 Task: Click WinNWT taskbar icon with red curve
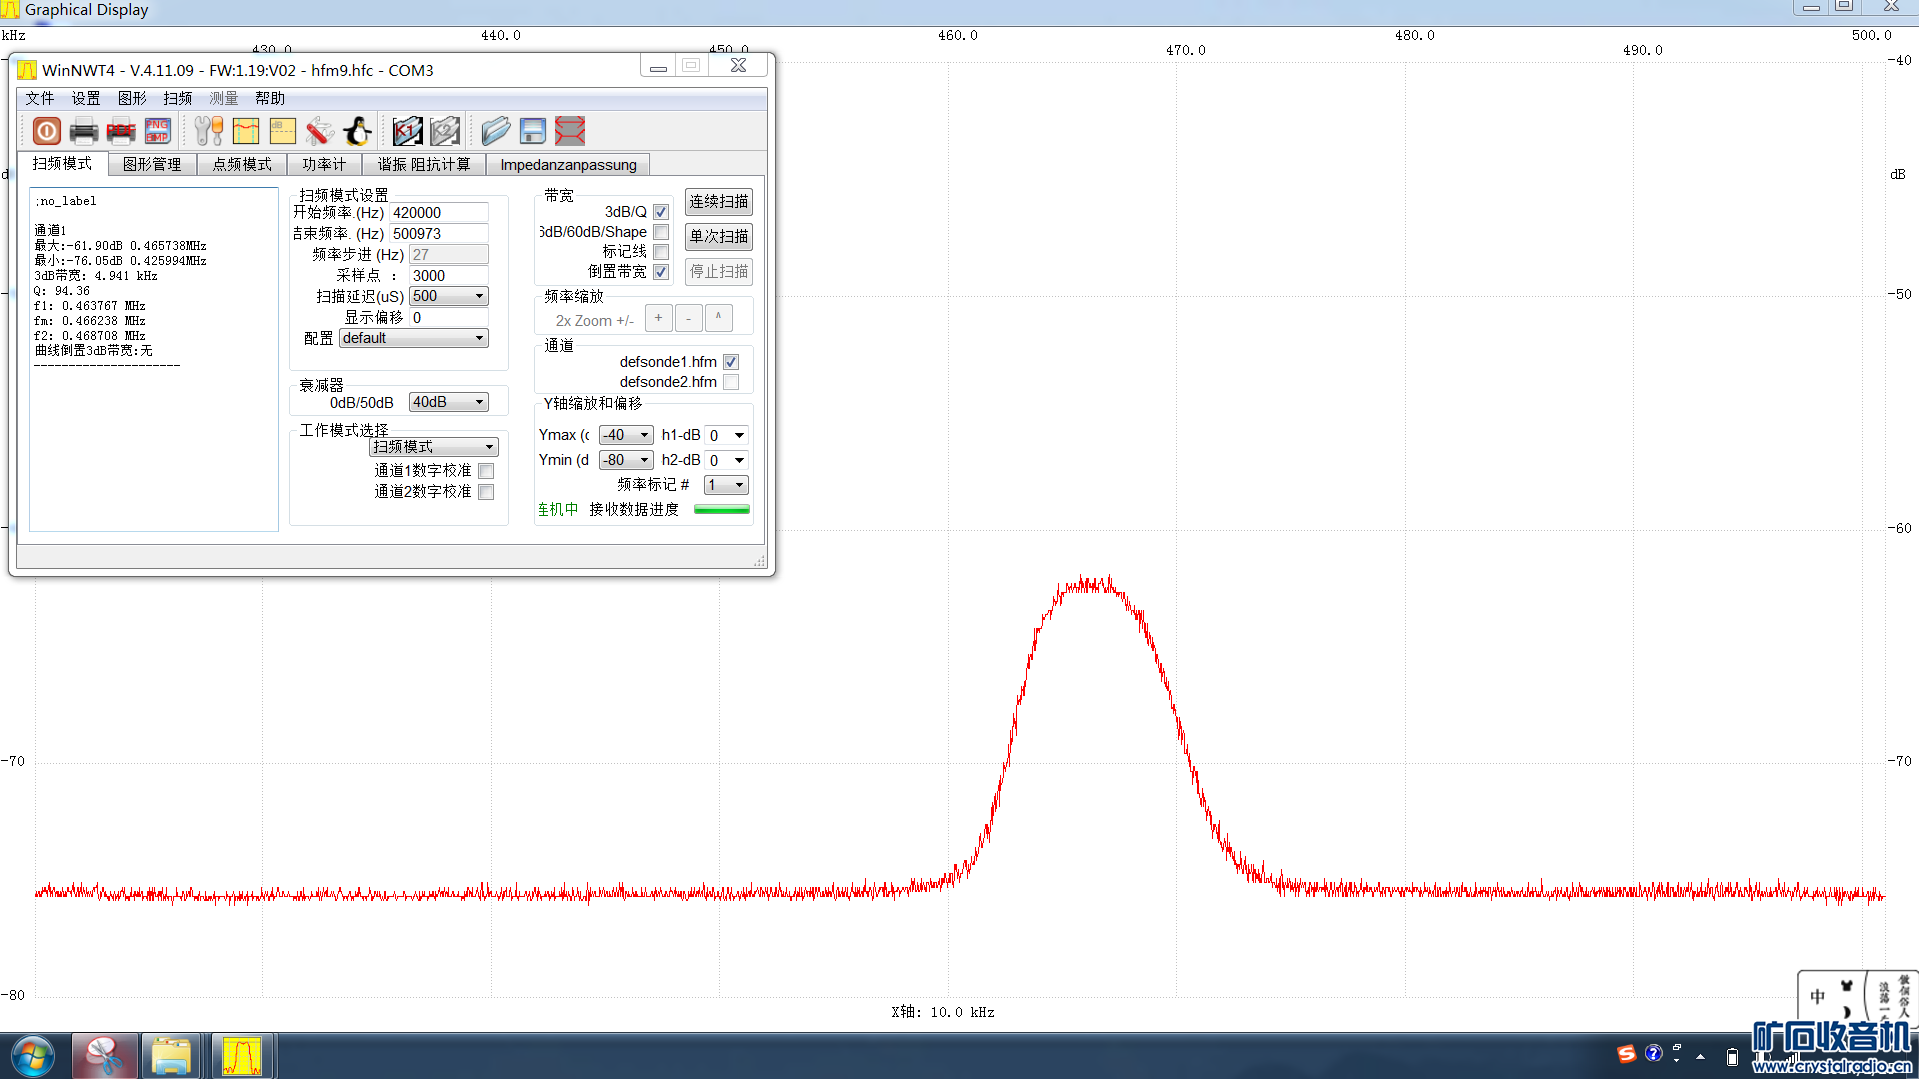click(x=241, y=1056)
